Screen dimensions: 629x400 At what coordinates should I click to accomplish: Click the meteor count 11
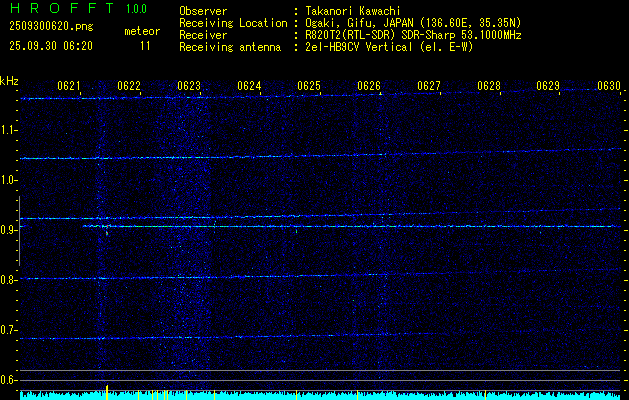pyautogui.click(x=145, y=46)
